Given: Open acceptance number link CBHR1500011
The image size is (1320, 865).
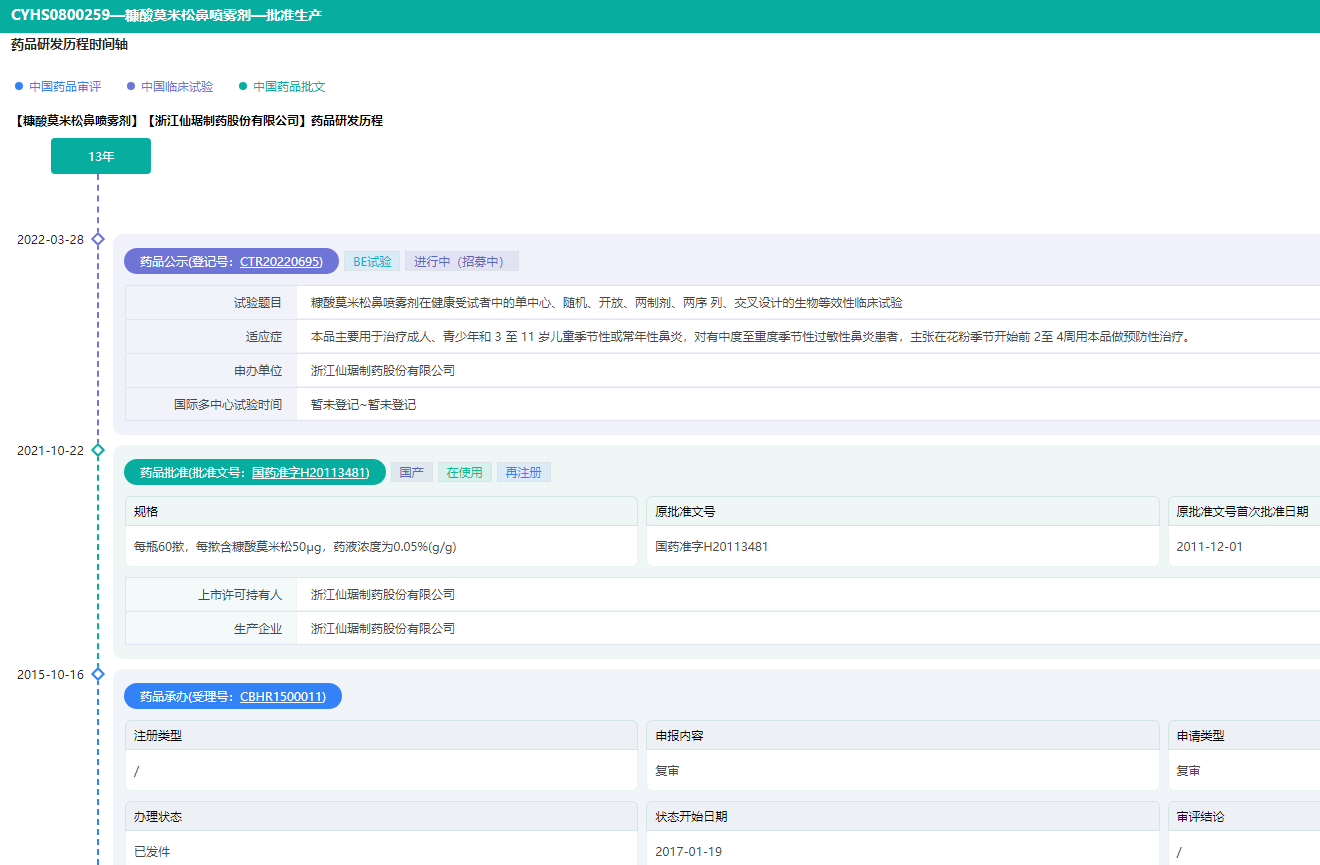Looking at the screenshot, I should [x=282, y=696].
